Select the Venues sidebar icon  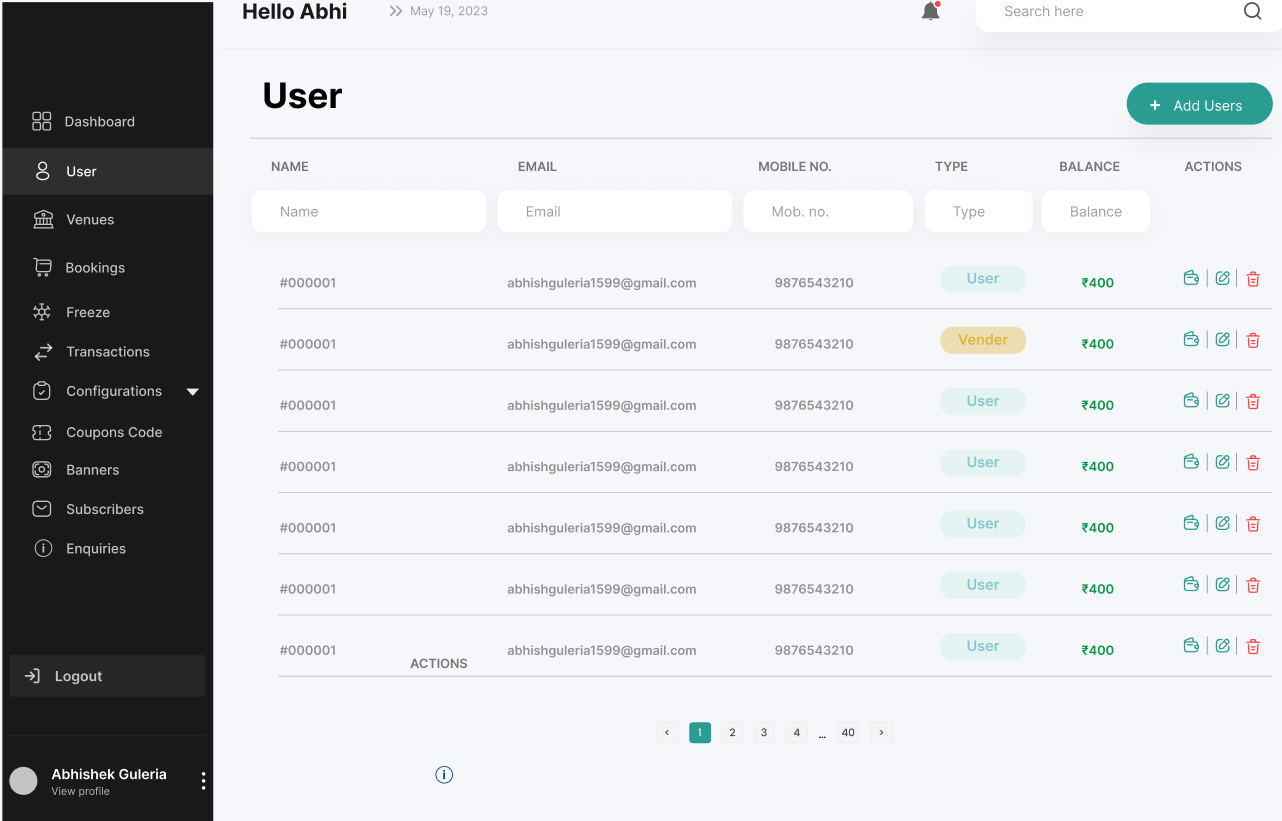click(x=41, y=219)
